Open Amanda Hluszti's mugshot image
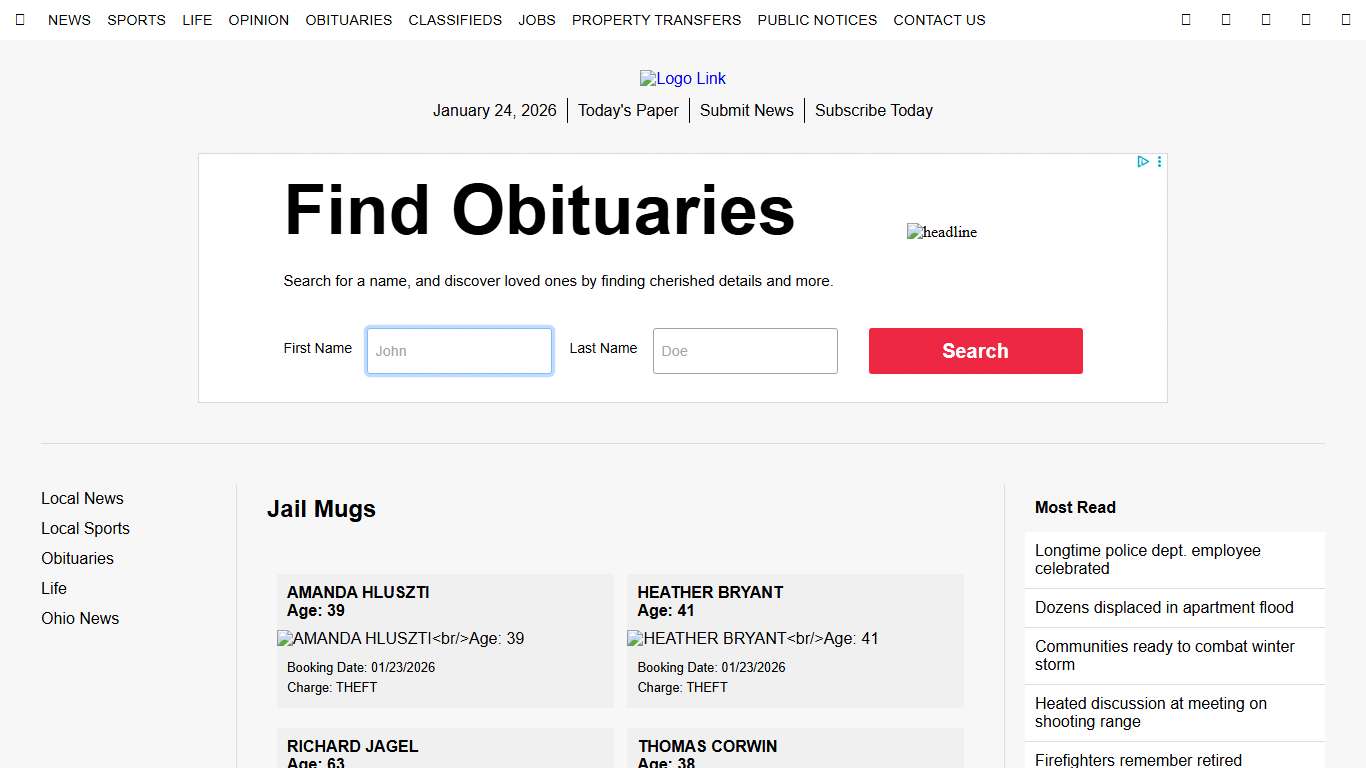 [x=400, y=639]
